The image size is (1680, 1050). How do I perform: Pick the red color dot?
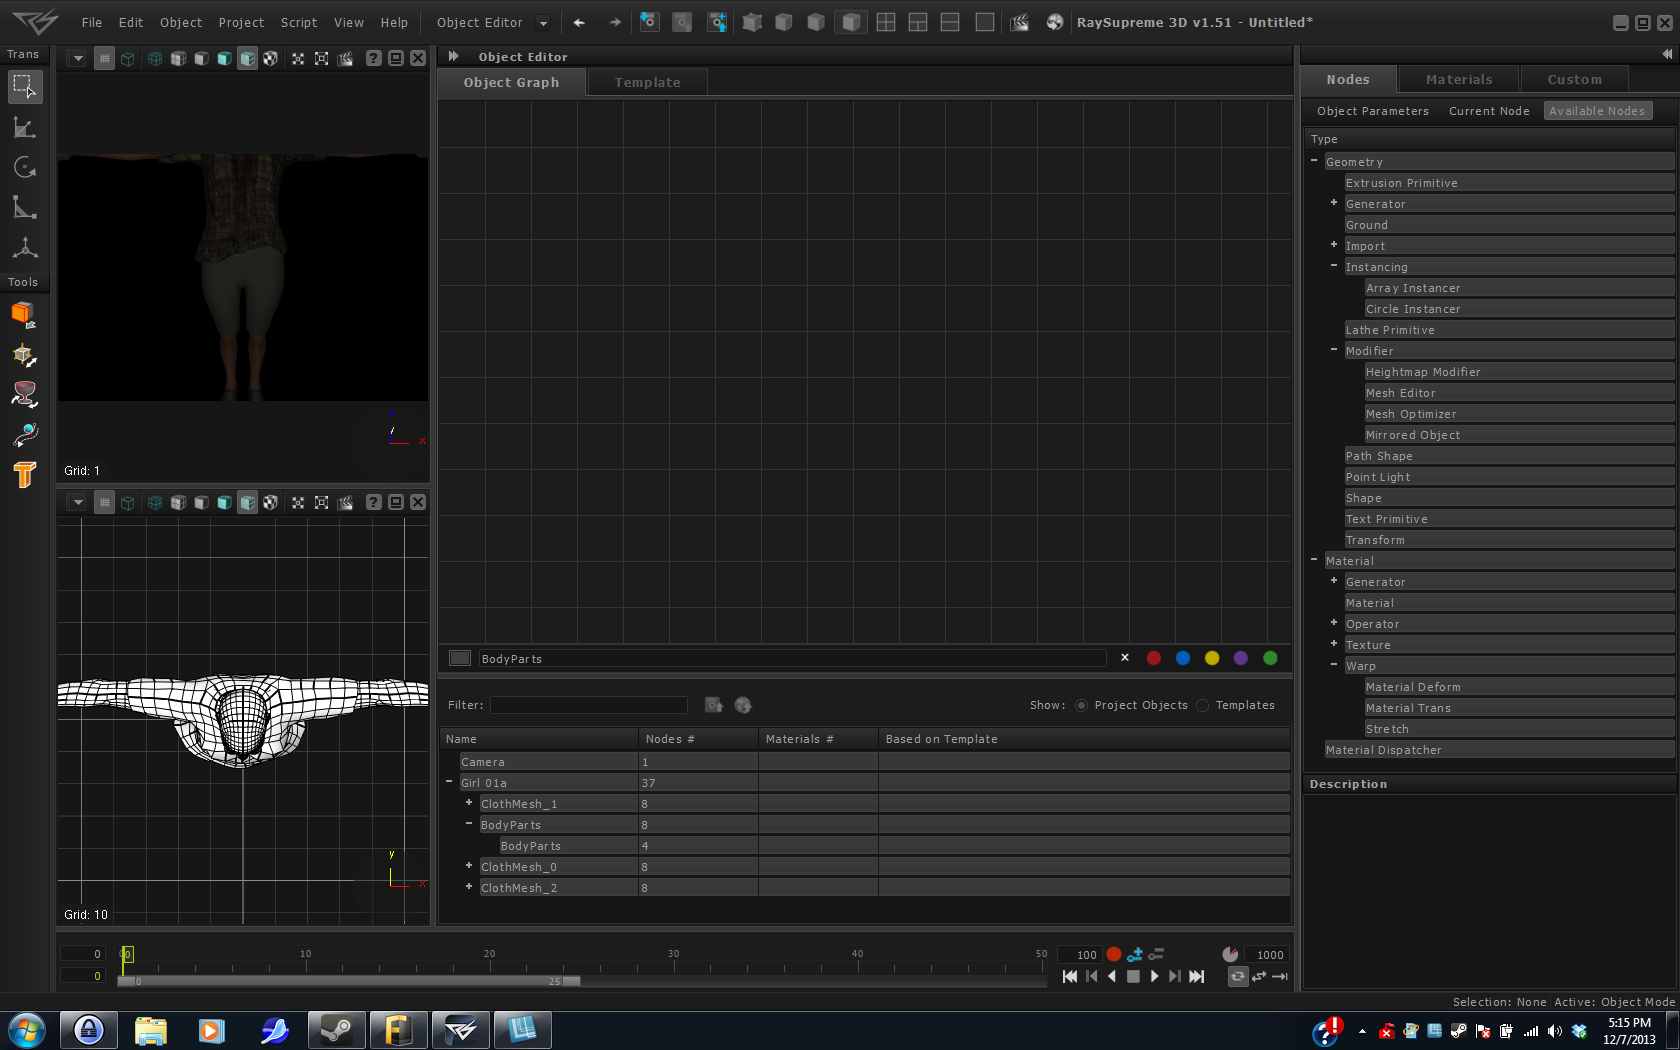click(1154, 658)
